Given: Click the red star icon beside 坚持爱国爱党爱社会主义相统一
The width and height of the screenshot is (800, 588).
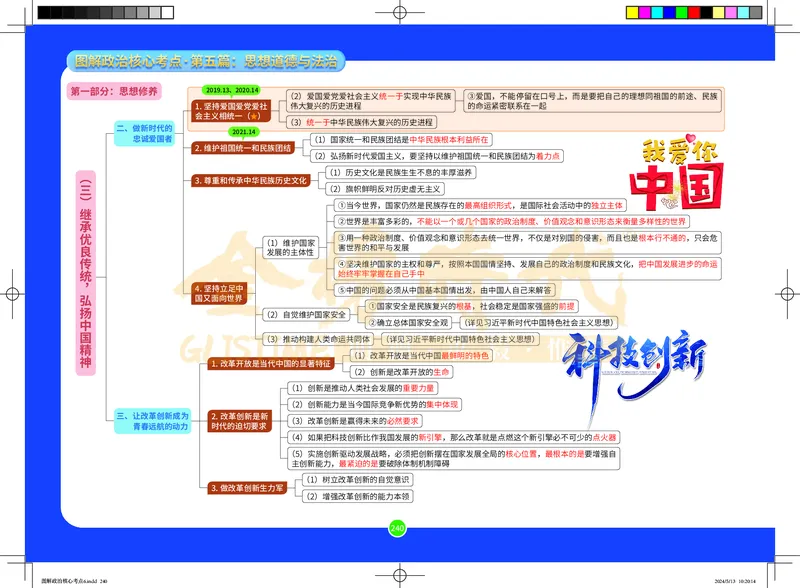Looking at the screenshot, I should click(x=252, y=117).
